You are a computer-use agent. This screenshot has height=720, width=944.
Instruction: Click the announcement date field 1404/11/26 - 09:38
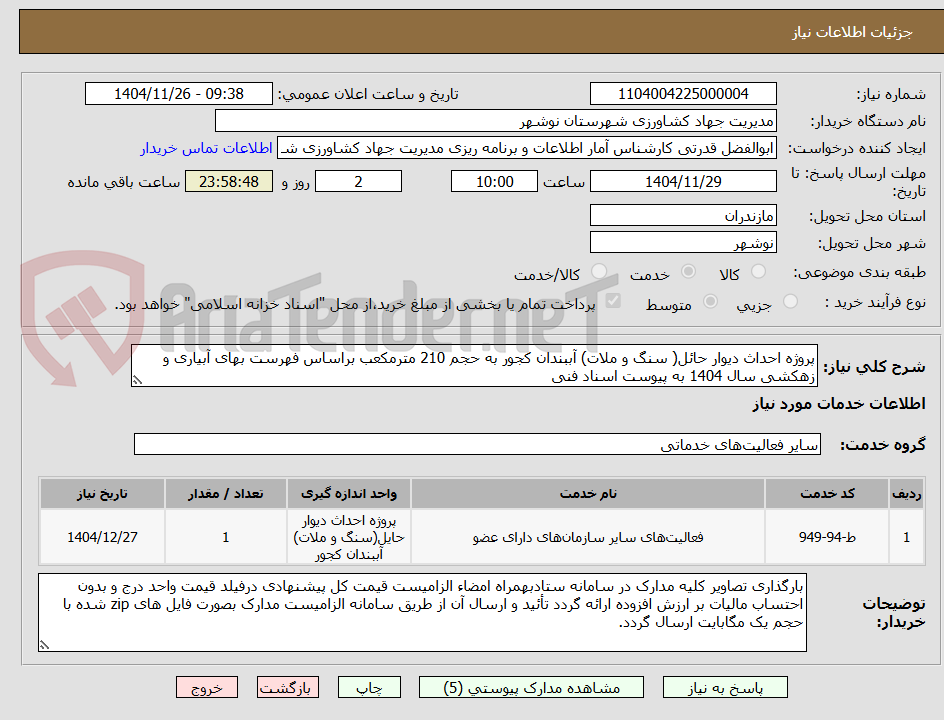point(179,94)
